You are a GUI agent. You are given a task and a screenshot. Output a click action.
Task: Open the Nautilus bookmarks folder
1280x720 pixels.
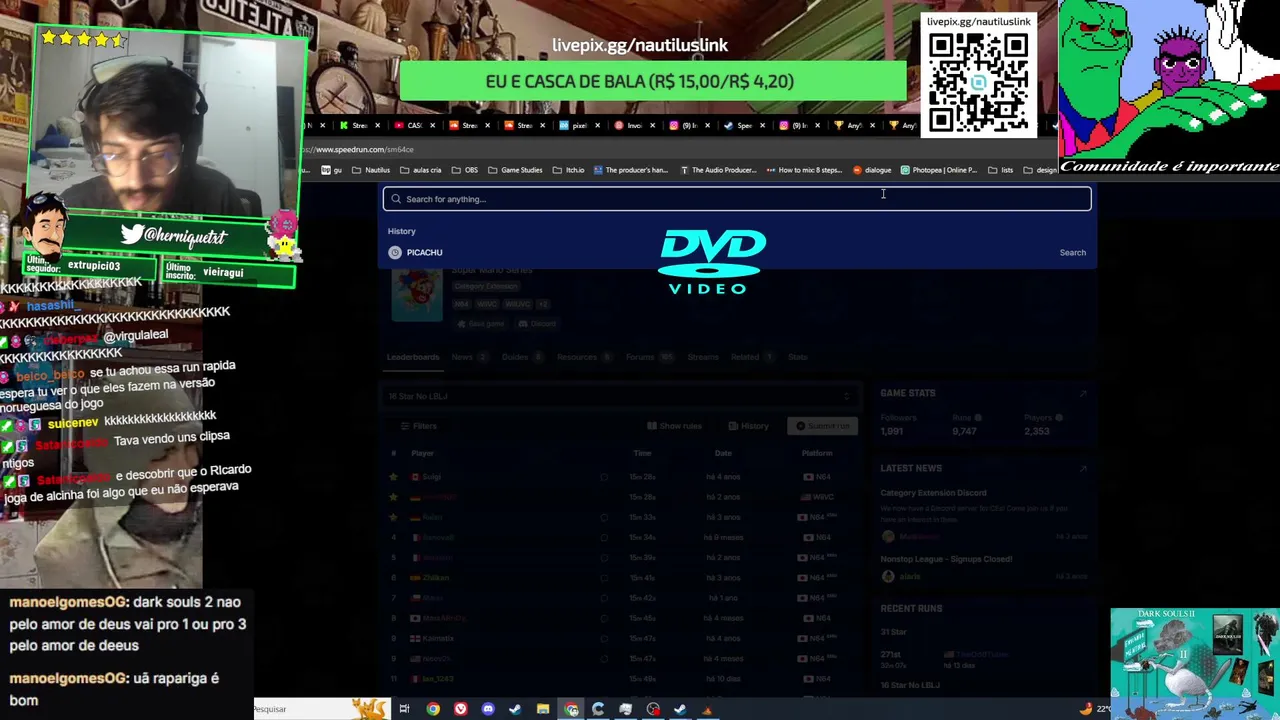tap(372, 170)
